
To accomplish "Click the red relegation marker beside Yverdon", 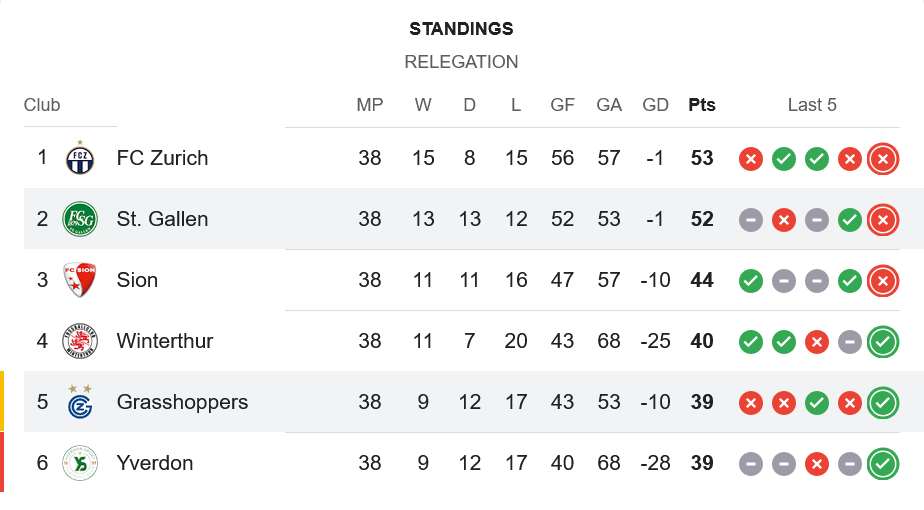I will [2, 462].
